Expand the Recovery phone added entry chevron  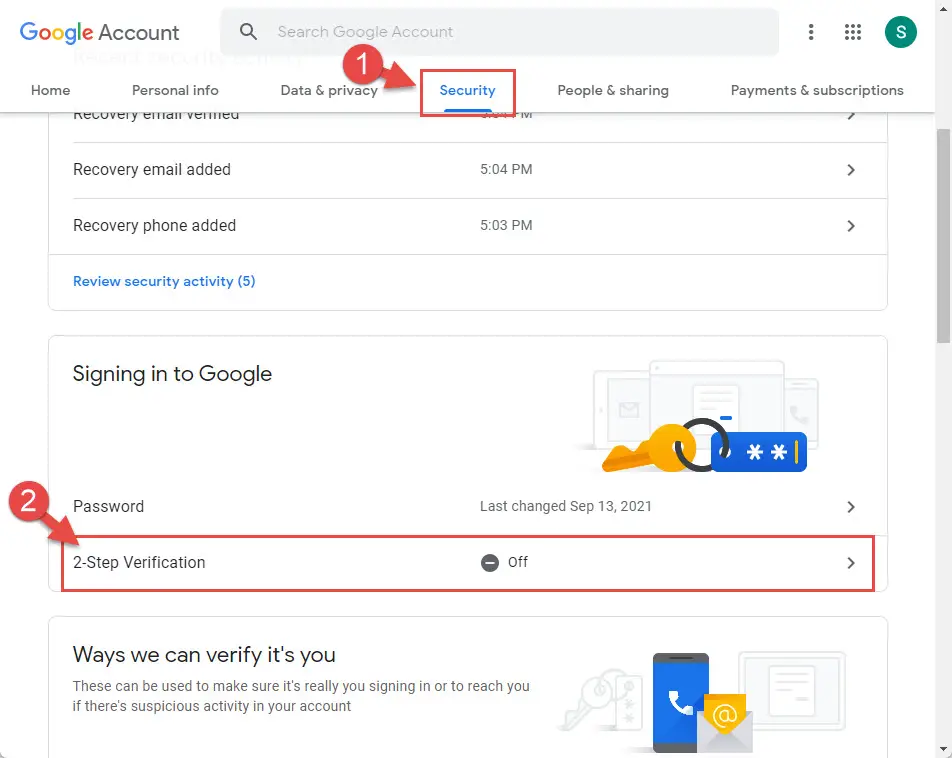coord(851,226)
